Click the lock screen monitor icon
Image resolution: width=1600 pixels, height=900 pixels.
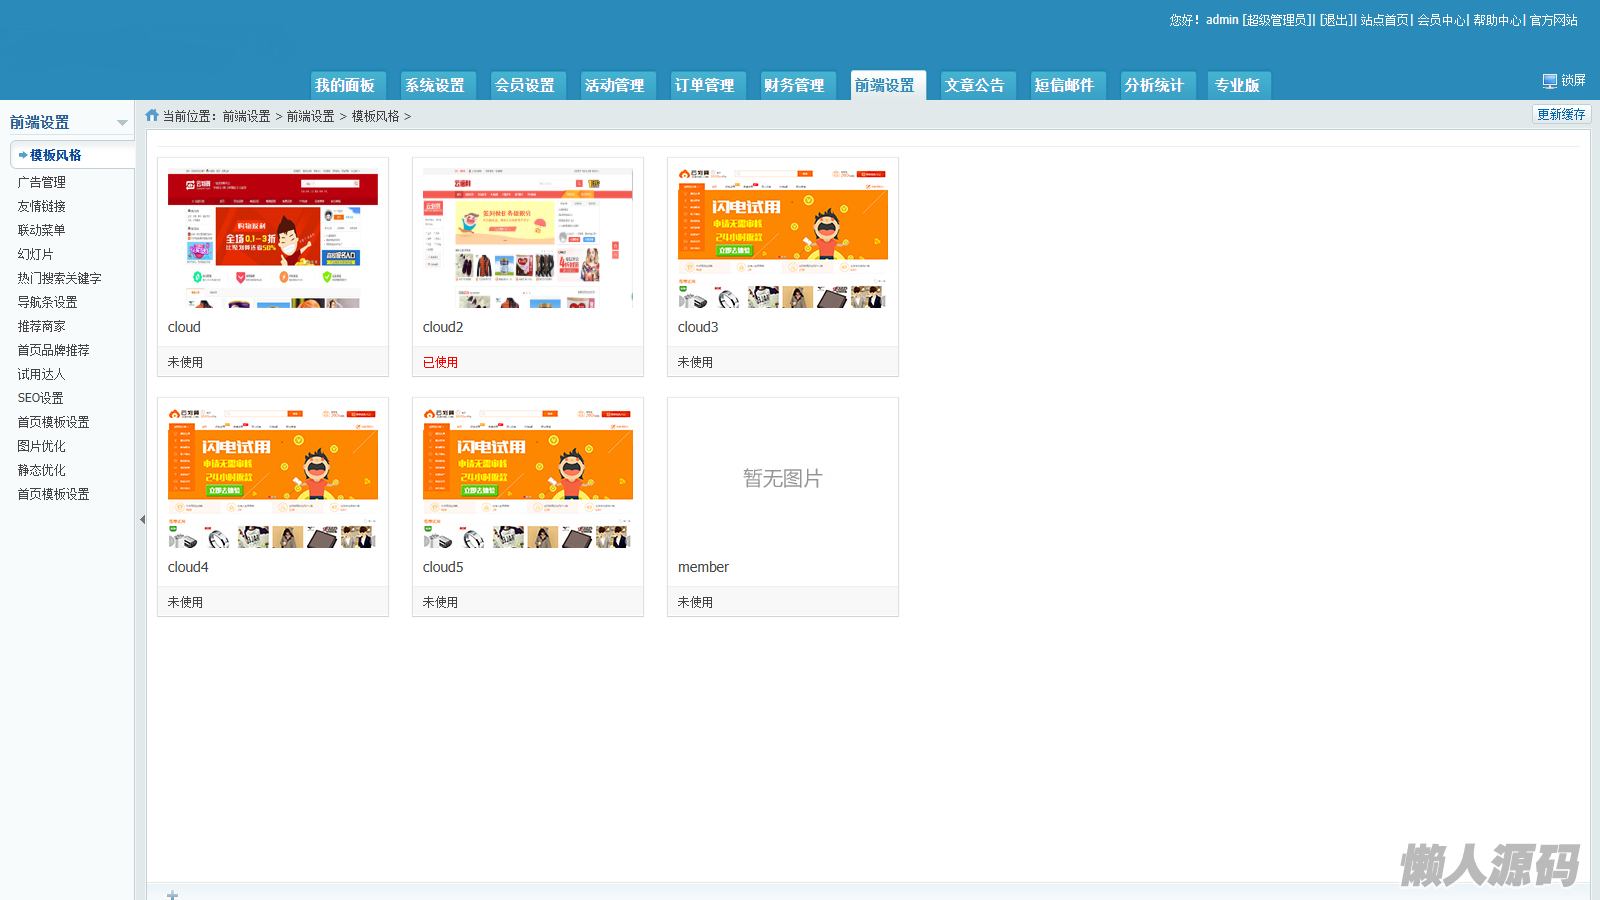coord(1549,81)
